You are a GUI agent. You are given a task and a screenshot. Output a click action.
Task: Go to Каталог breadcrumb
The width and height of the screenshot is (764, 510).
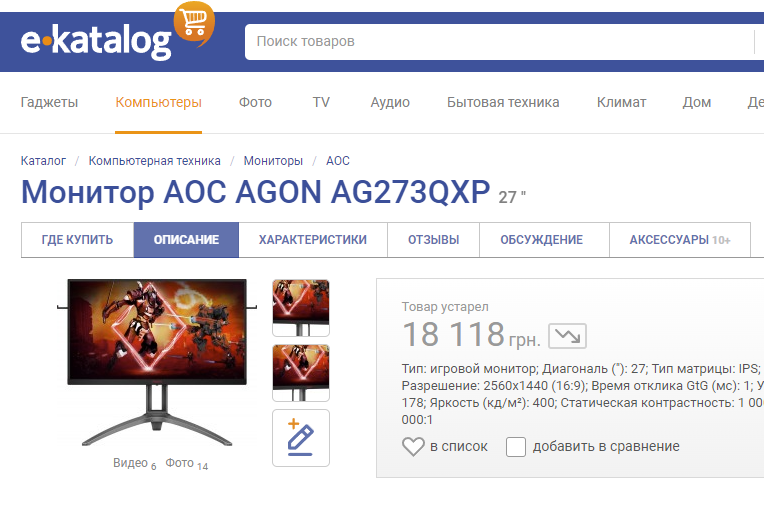pos(43,161)
